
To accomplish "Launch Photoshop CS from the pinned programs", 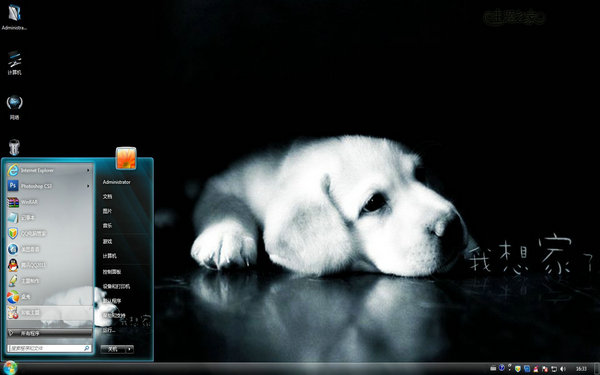I will click(x=49, y=186).
